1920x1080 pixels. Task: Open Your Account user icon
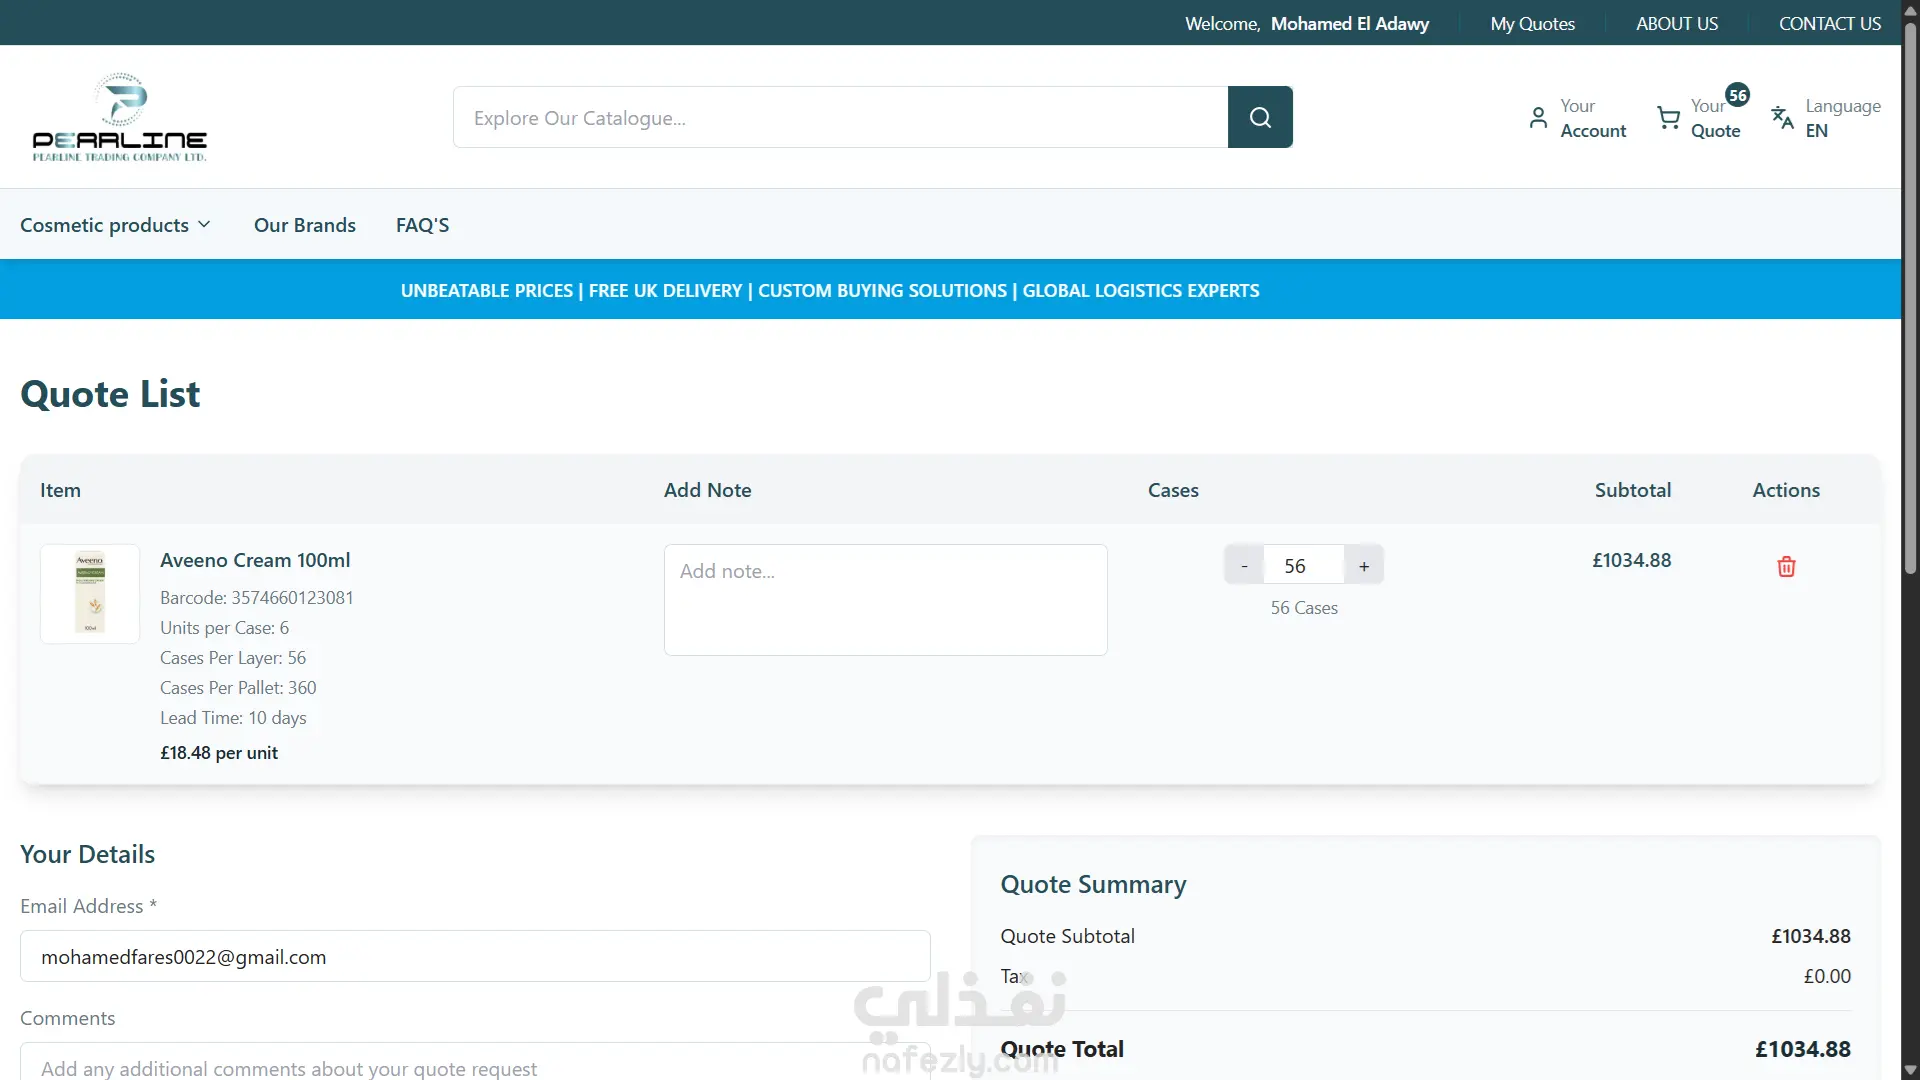click(x=1538, y=118)
